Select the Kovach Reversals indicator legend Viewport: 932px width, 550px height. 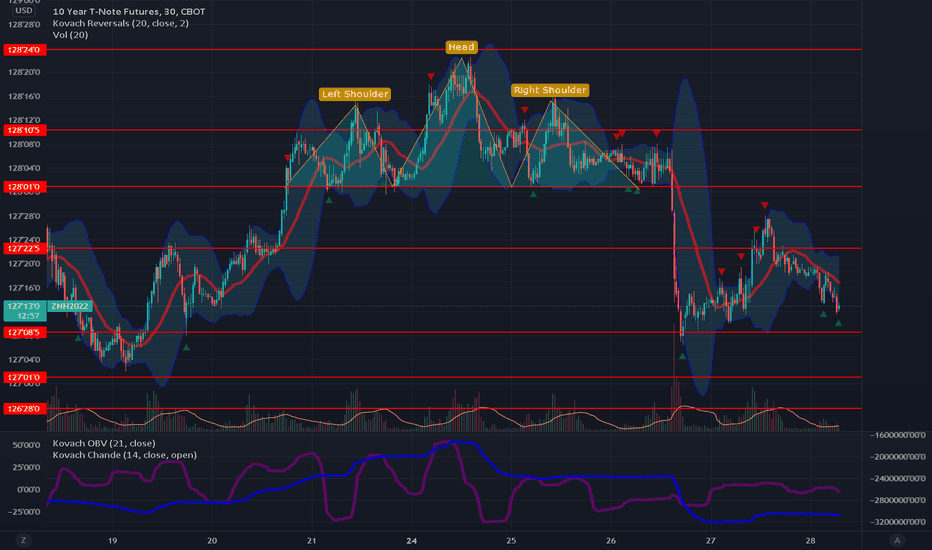click(121, 23)
